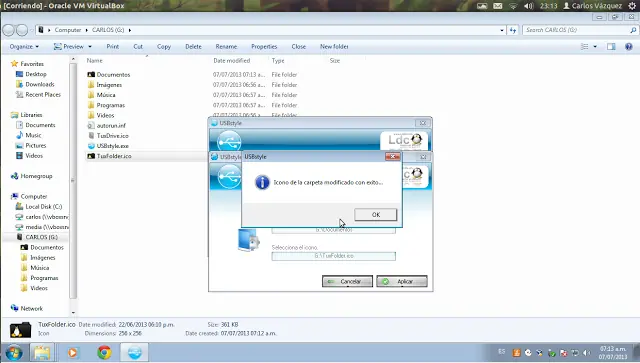The height and width of the screenshot is (363, 640).
Task: Open Google Chrome from the taskbar
Action: click(104, 352)
